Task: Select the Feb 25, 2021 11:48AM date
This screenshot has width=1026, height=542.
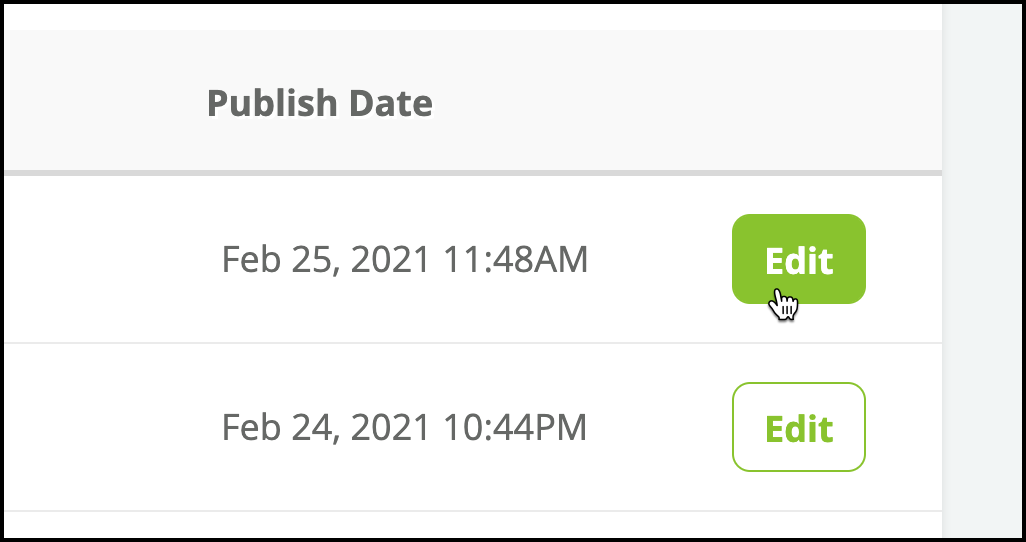Action: [x=404, y=259]
